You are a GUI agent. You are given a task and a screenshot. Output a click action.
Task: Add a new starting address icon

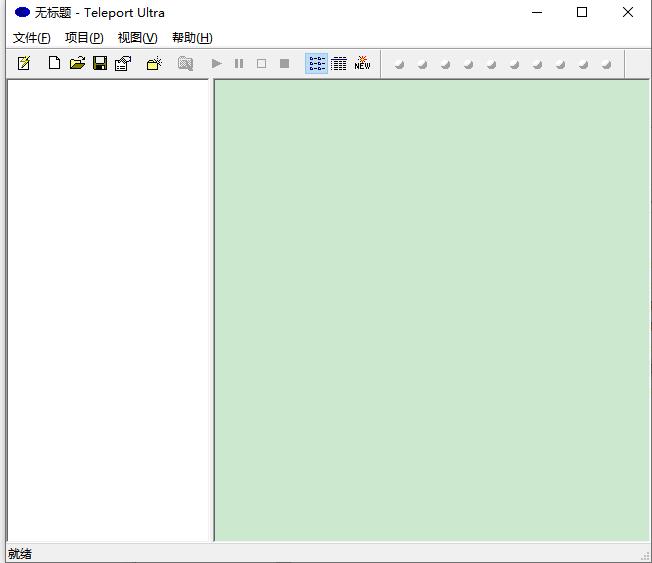click(x=154, y=63)
